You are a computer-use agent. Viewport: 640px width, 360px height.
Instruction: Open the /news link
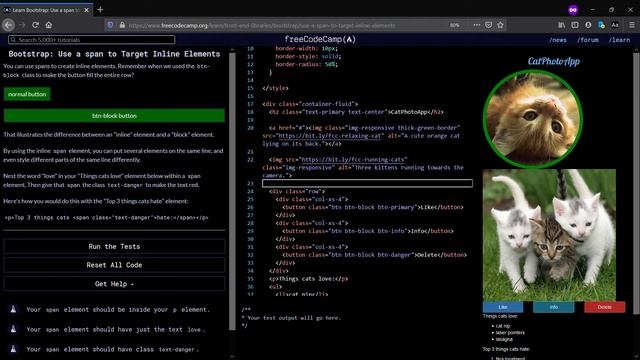click(558, 40)
